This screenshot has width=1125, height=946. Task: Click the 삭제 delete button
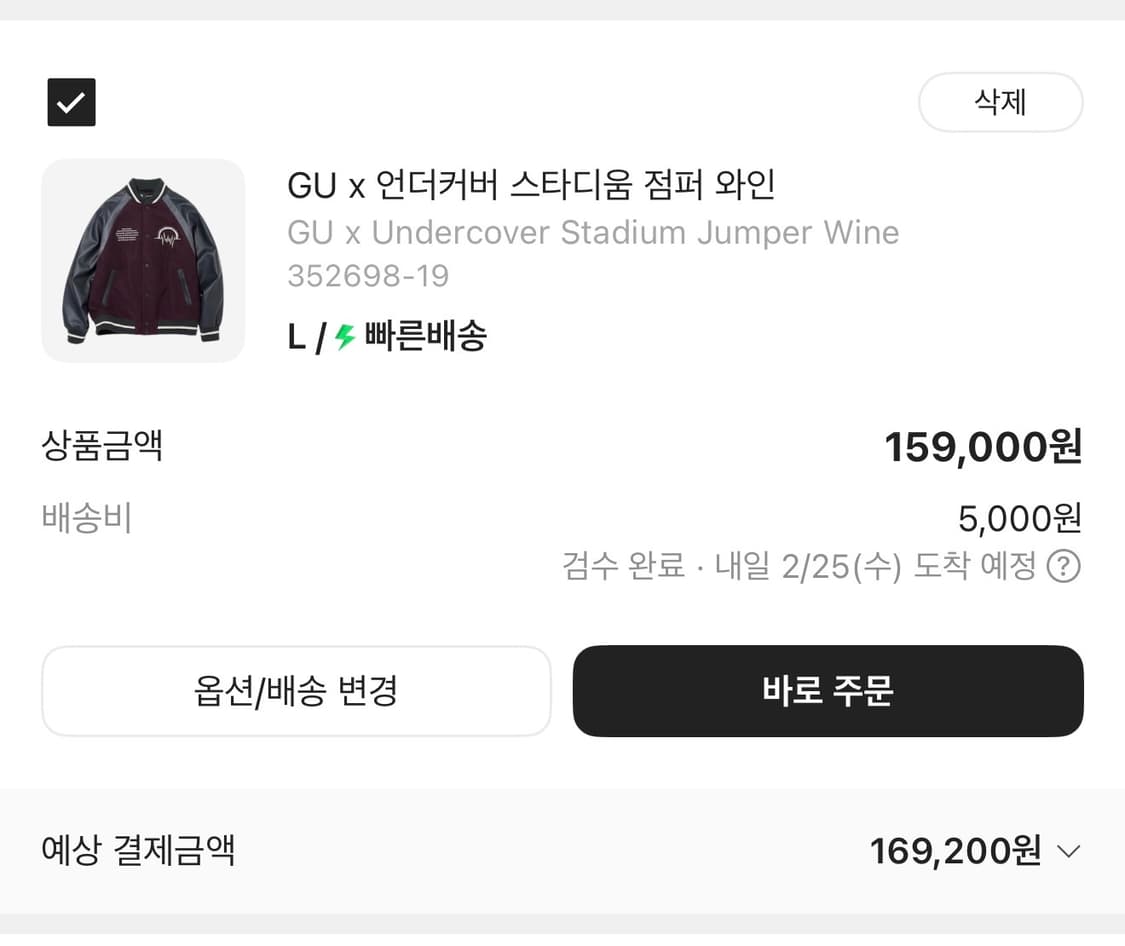1000,102
